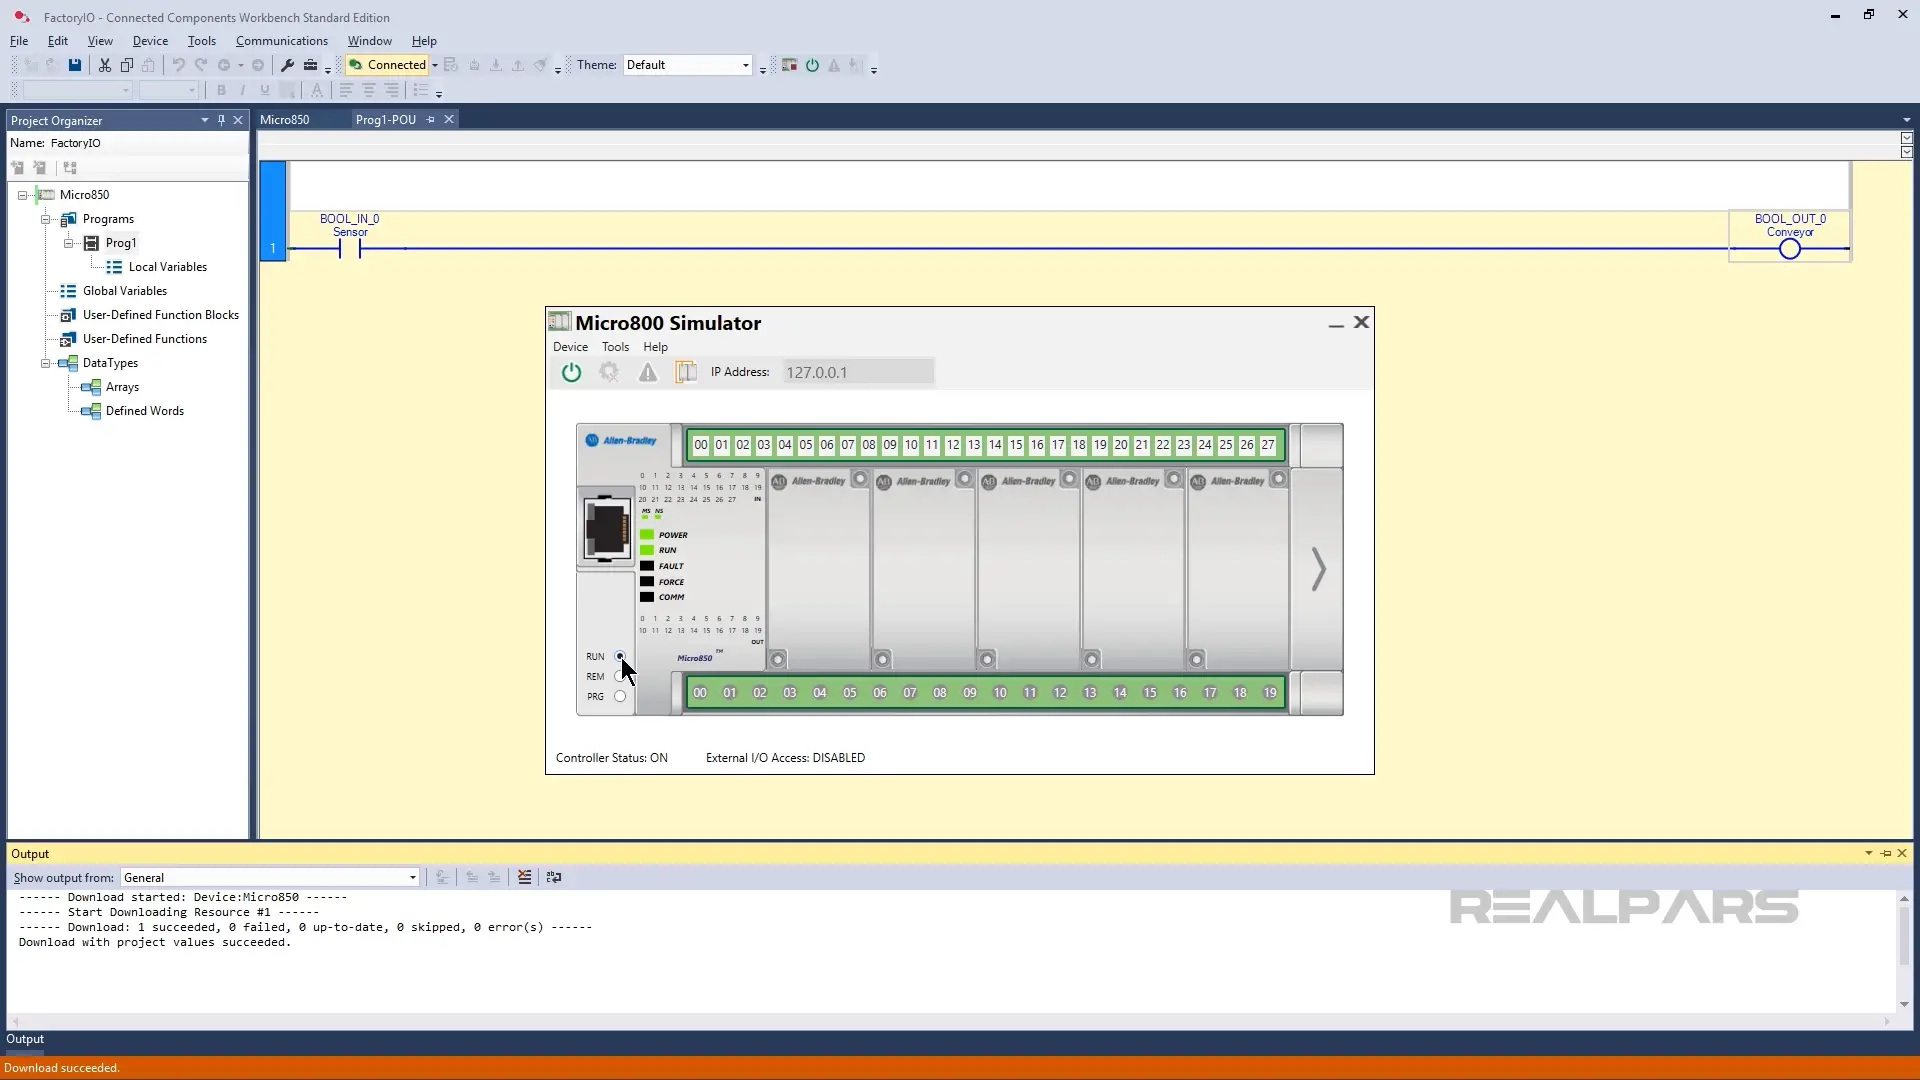Click the Download succeeded status bar message

click(x=62, y=1068)
